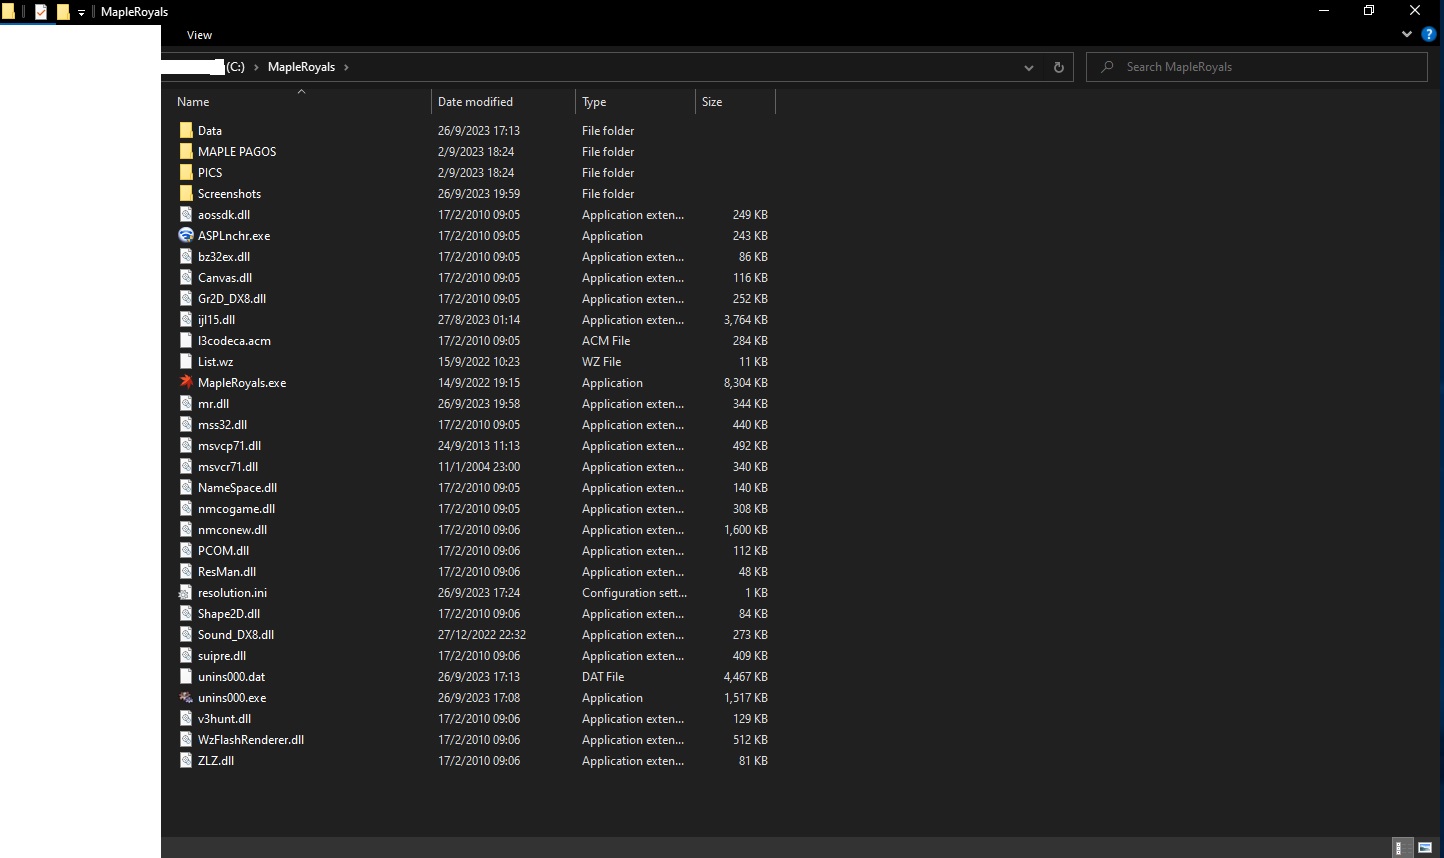This screenshot has height=858, width=1444.
Task: Click the Properties icon in title bar
Action: (41, 12)
